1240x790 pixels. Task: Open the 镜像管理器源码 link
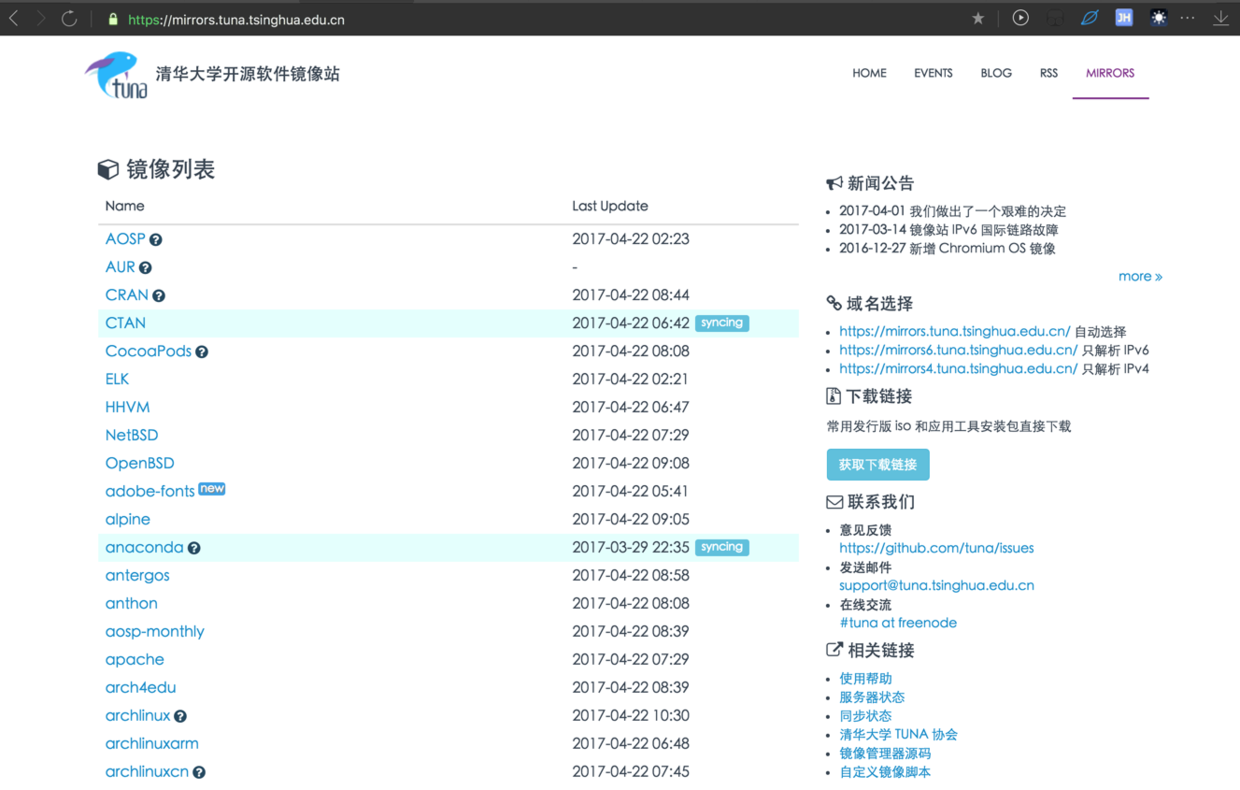pyautogui.click(x=885, y=753)
